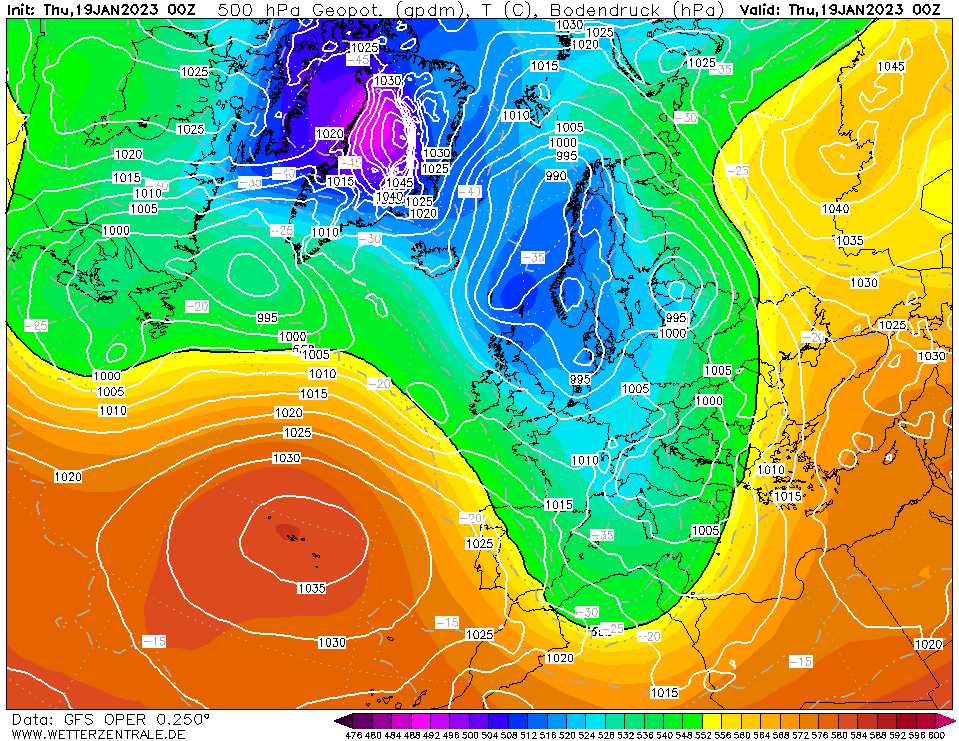Pick the 500 gpdm swatch in the legend
This screenshot has width=959, height=741.
(x=479, y=721)
